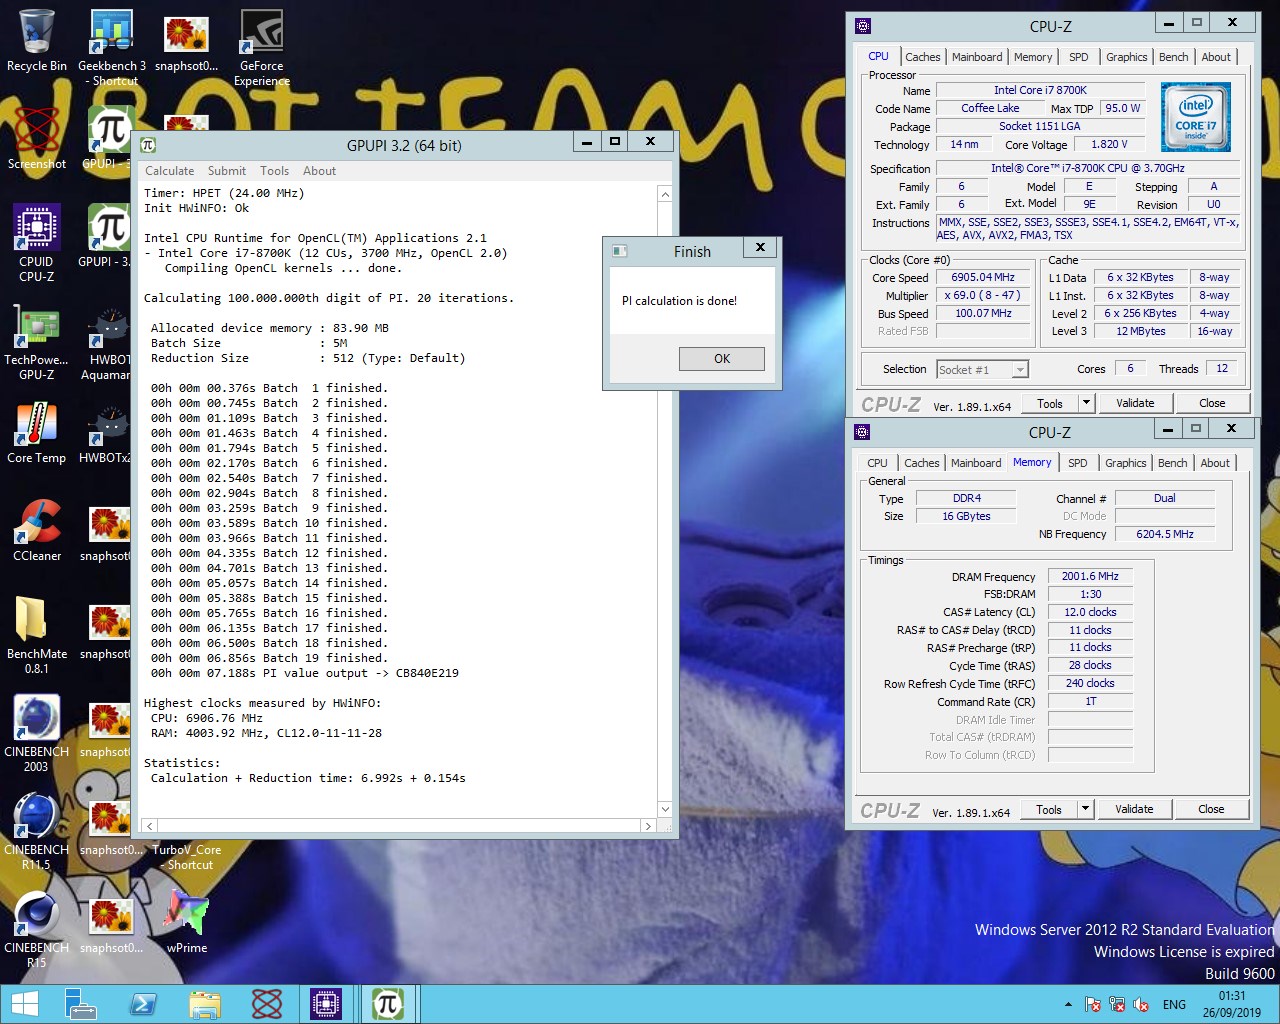The height and width of the screenshot is (1024, 1280).
Task: Open the About menu in GPUPI
Action: coord(319,171)
